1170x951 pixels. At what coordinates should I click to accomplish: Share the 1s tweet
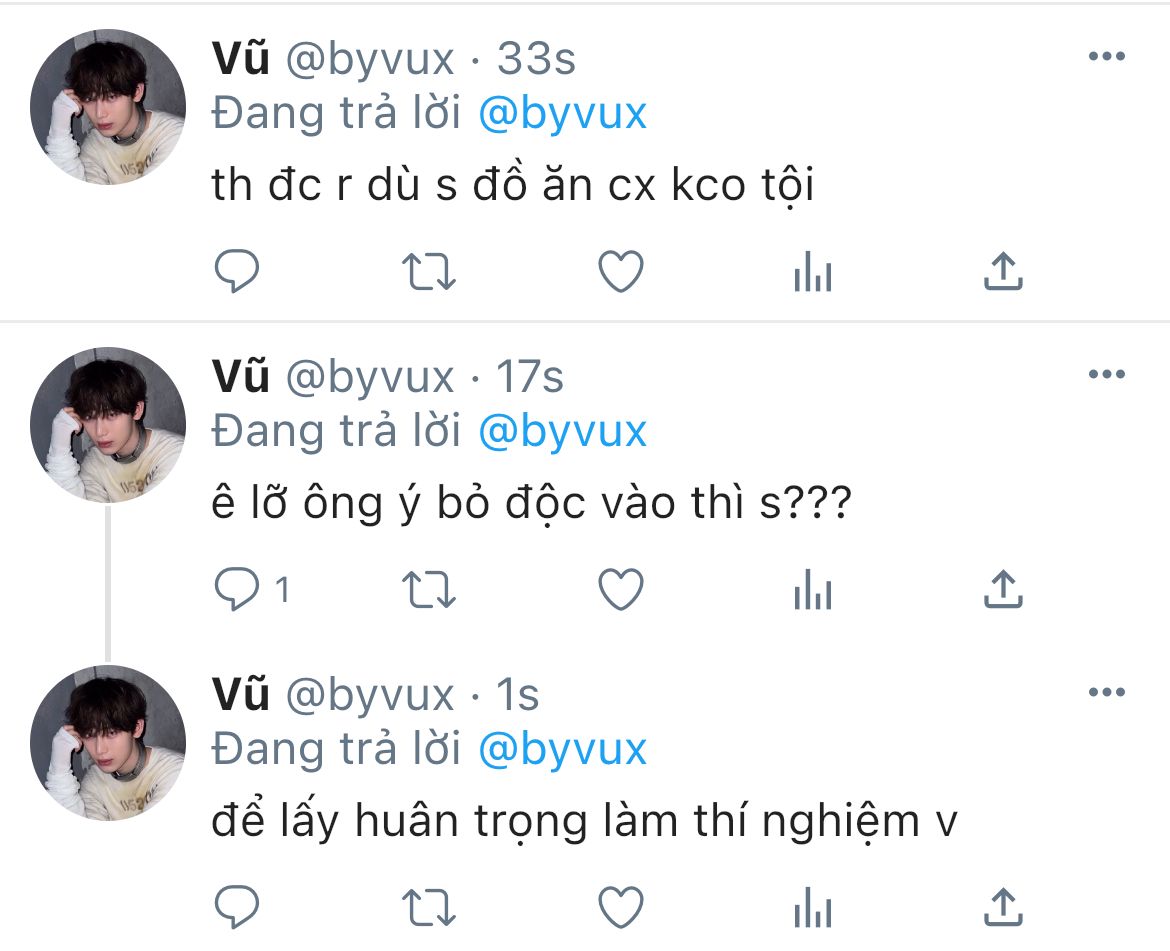(1003, 907)
